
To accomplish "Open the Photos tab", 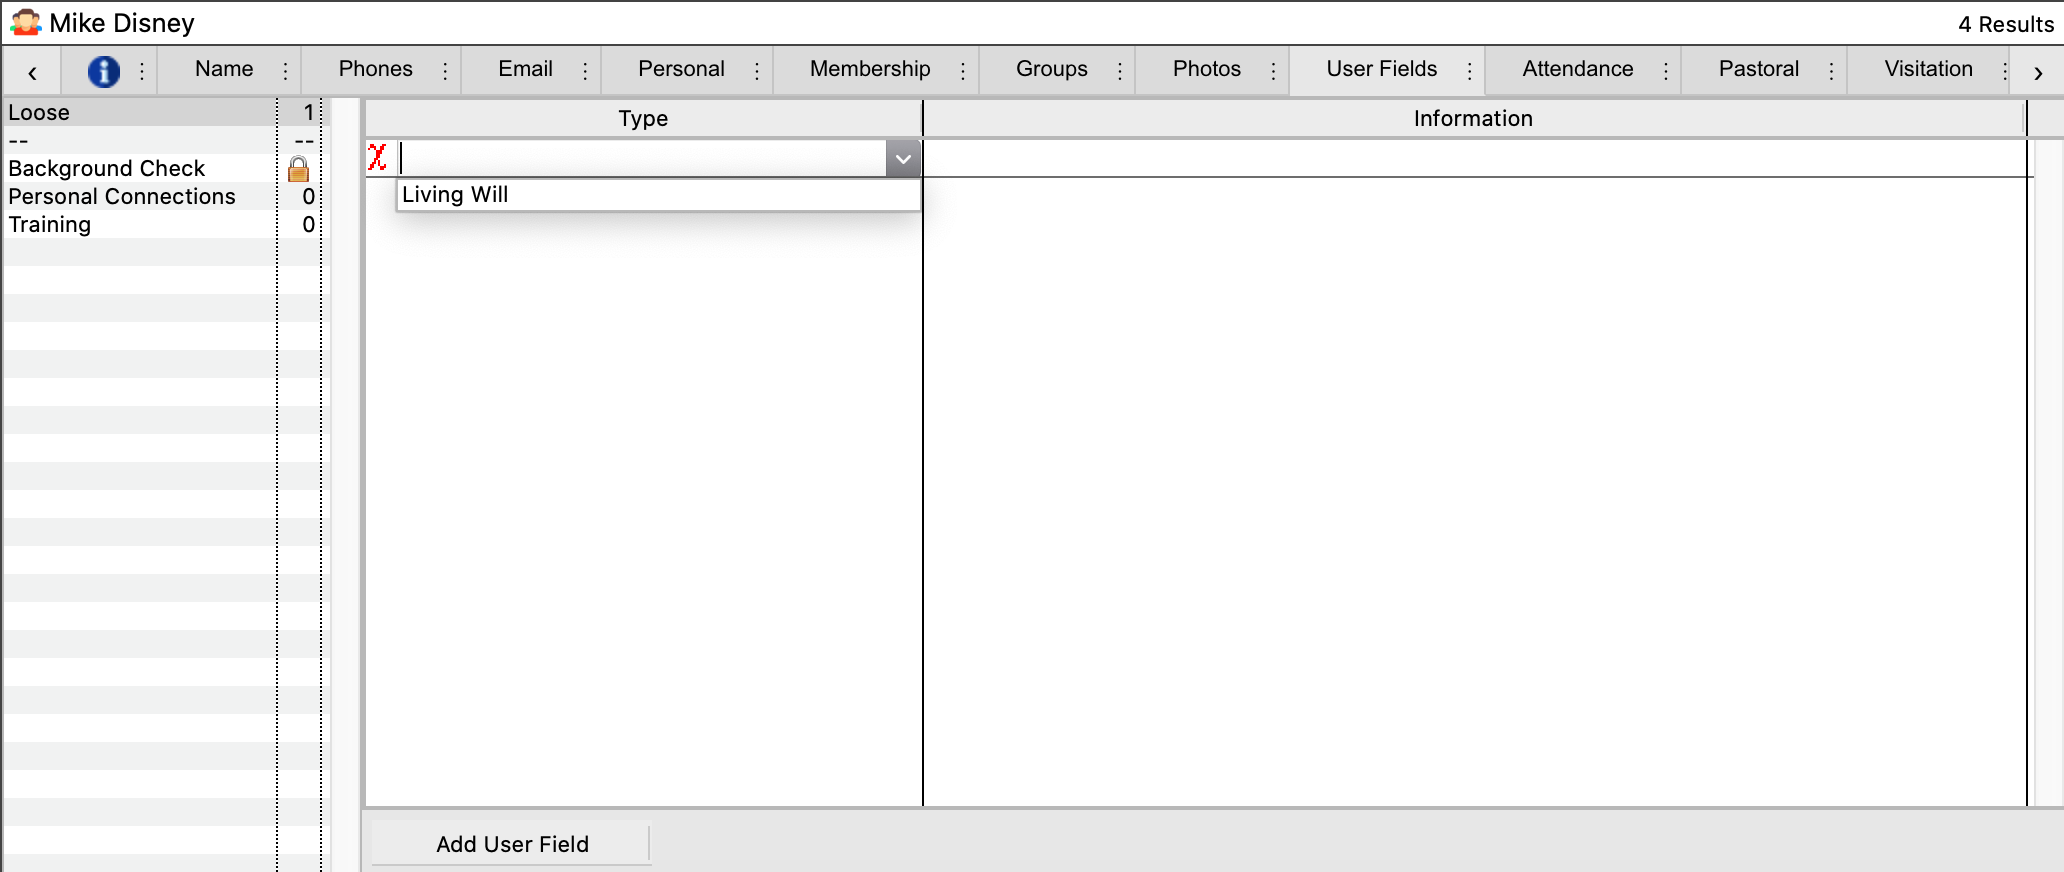I will (1206, 69).
